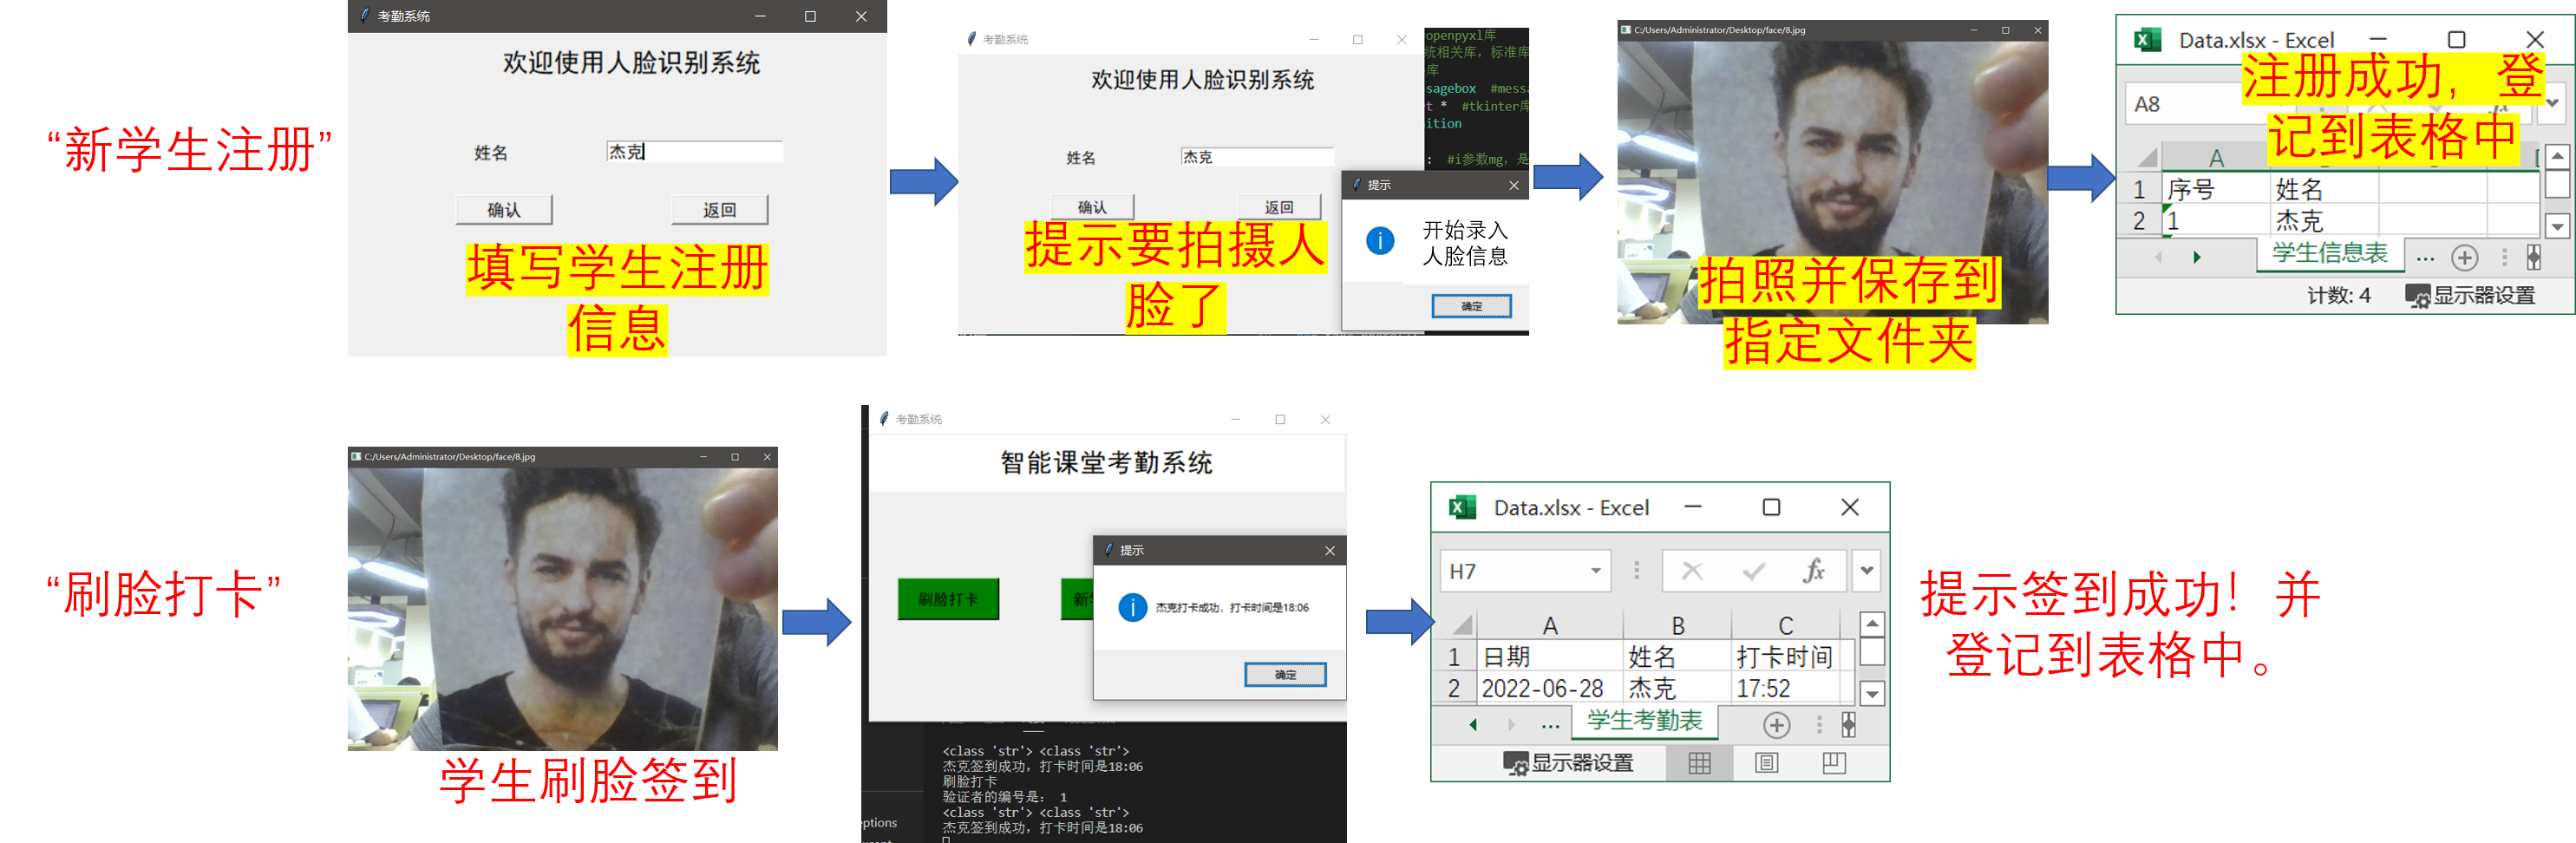Click Excel logo in 学生考勤表 Data.xlsx window
The width and height of the screenshot is (2576, 843).
point(1462,507)
